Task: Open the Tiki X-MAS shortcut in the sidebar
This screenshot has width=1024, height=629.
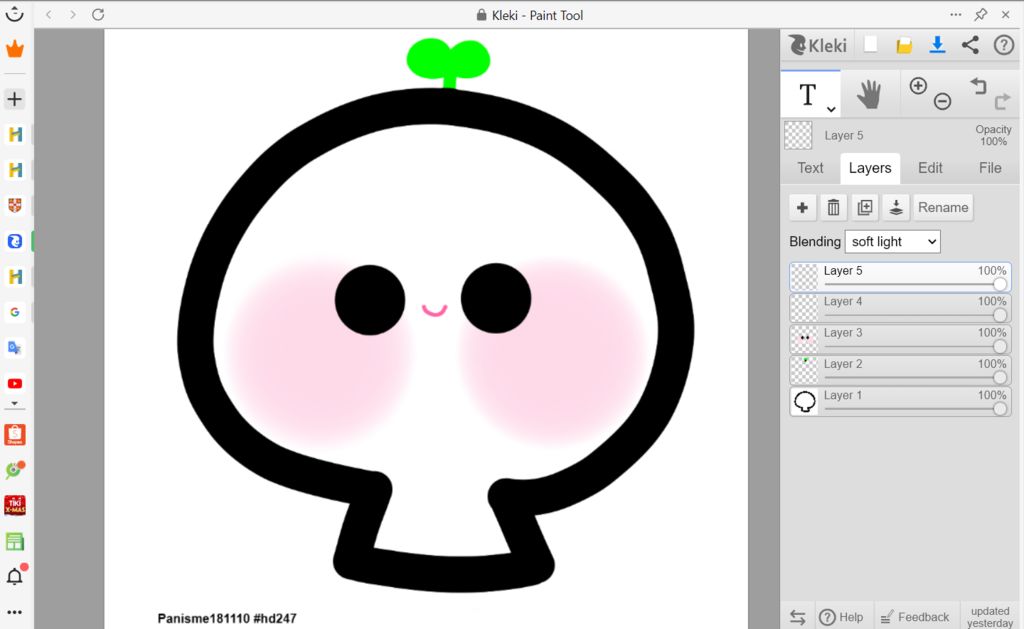Action: click(14, 506)
